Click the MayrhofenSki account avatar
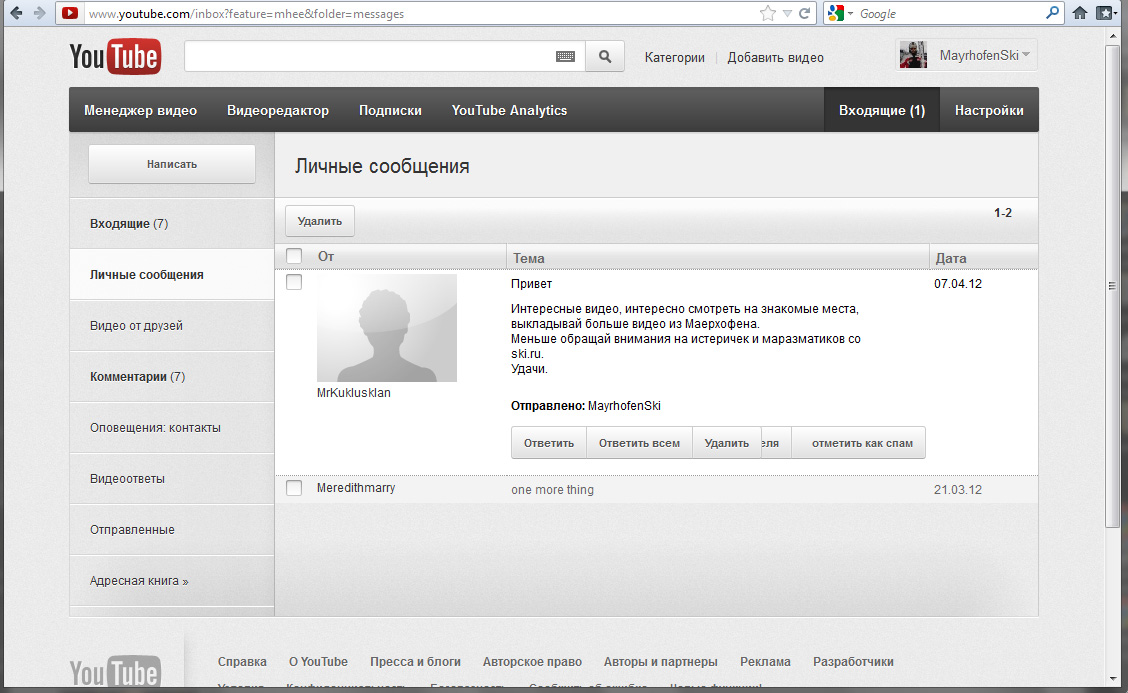 point(913,55)
